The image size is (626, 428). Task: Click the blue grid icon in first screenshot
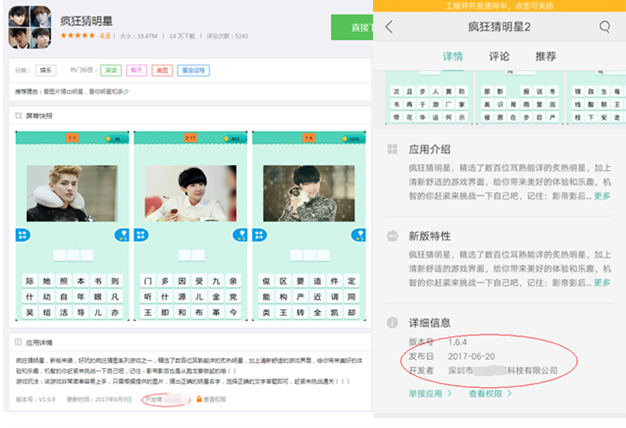(x=23, y=234)
